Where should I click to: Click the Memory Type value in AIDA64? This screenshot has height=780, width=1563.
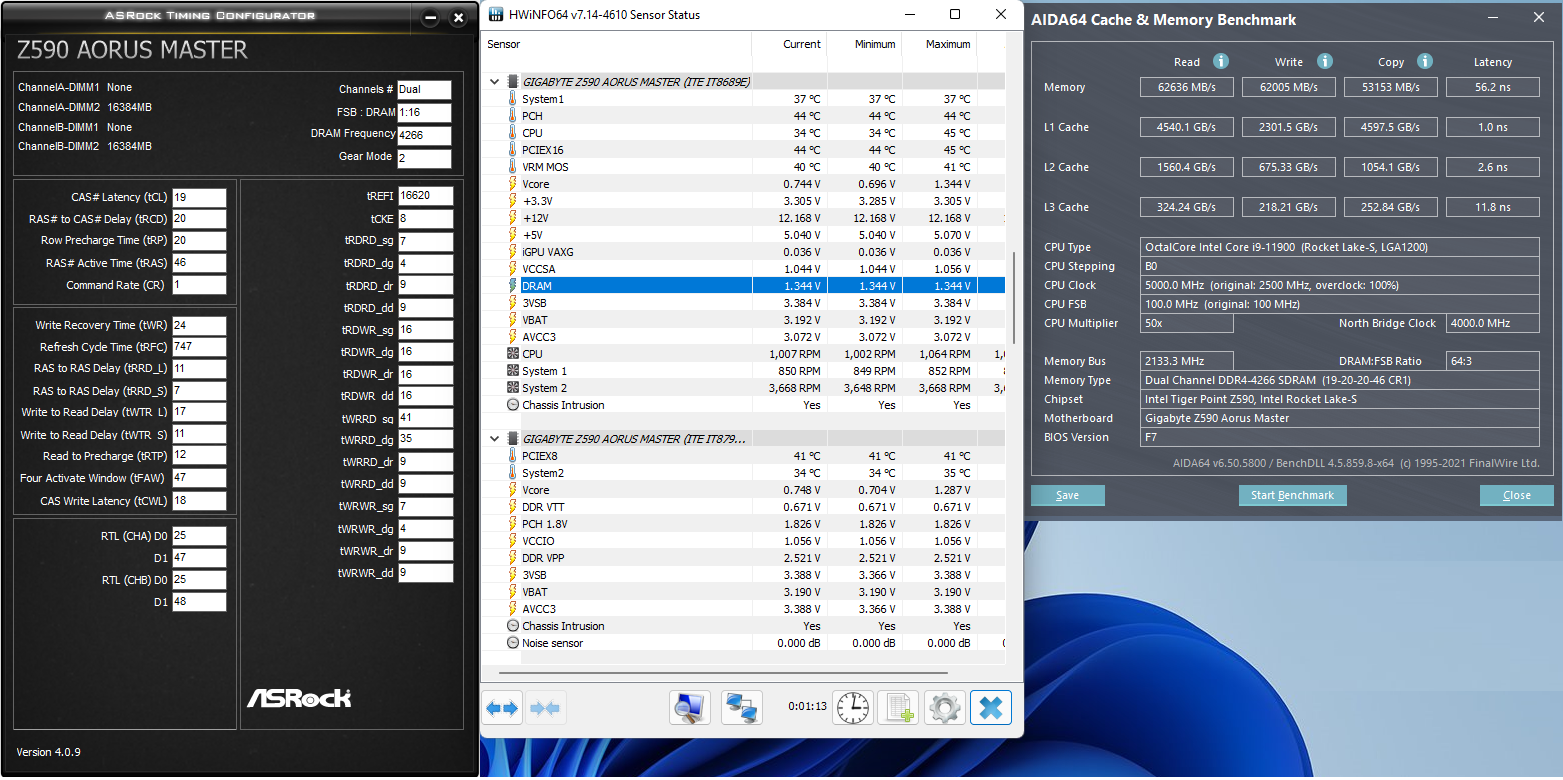click(1340, 380)
